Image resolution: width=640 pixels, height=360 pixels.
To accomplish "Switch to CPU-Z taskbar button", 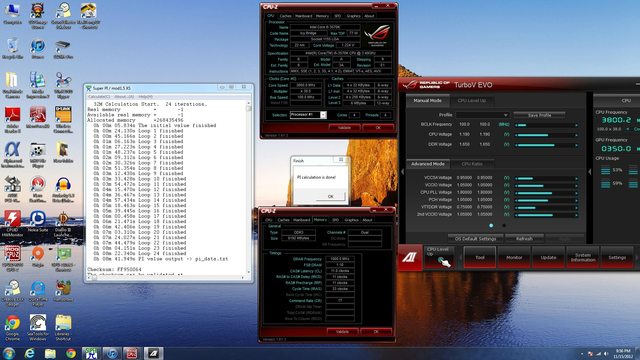I will 132,353.
